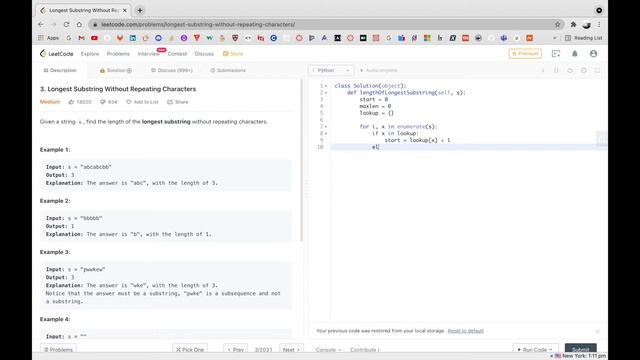This screenshot has height=360, width=640.
Task: Open the Chrome extensions puzzle icon
Action: [573, 24]
